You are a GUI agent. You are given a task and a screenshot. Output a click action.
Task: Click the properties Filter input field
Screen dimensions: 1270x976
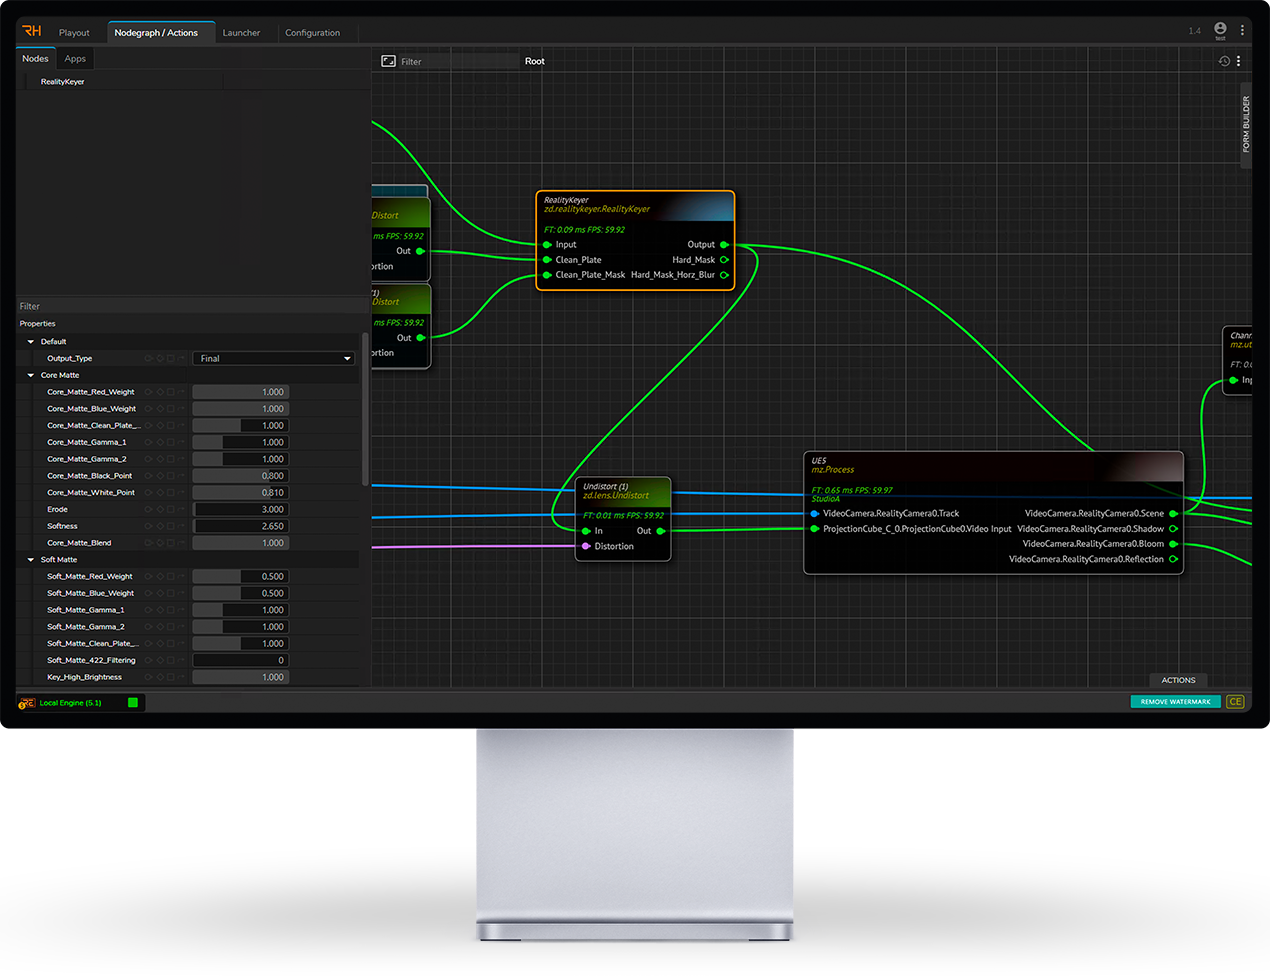[190, 306]
